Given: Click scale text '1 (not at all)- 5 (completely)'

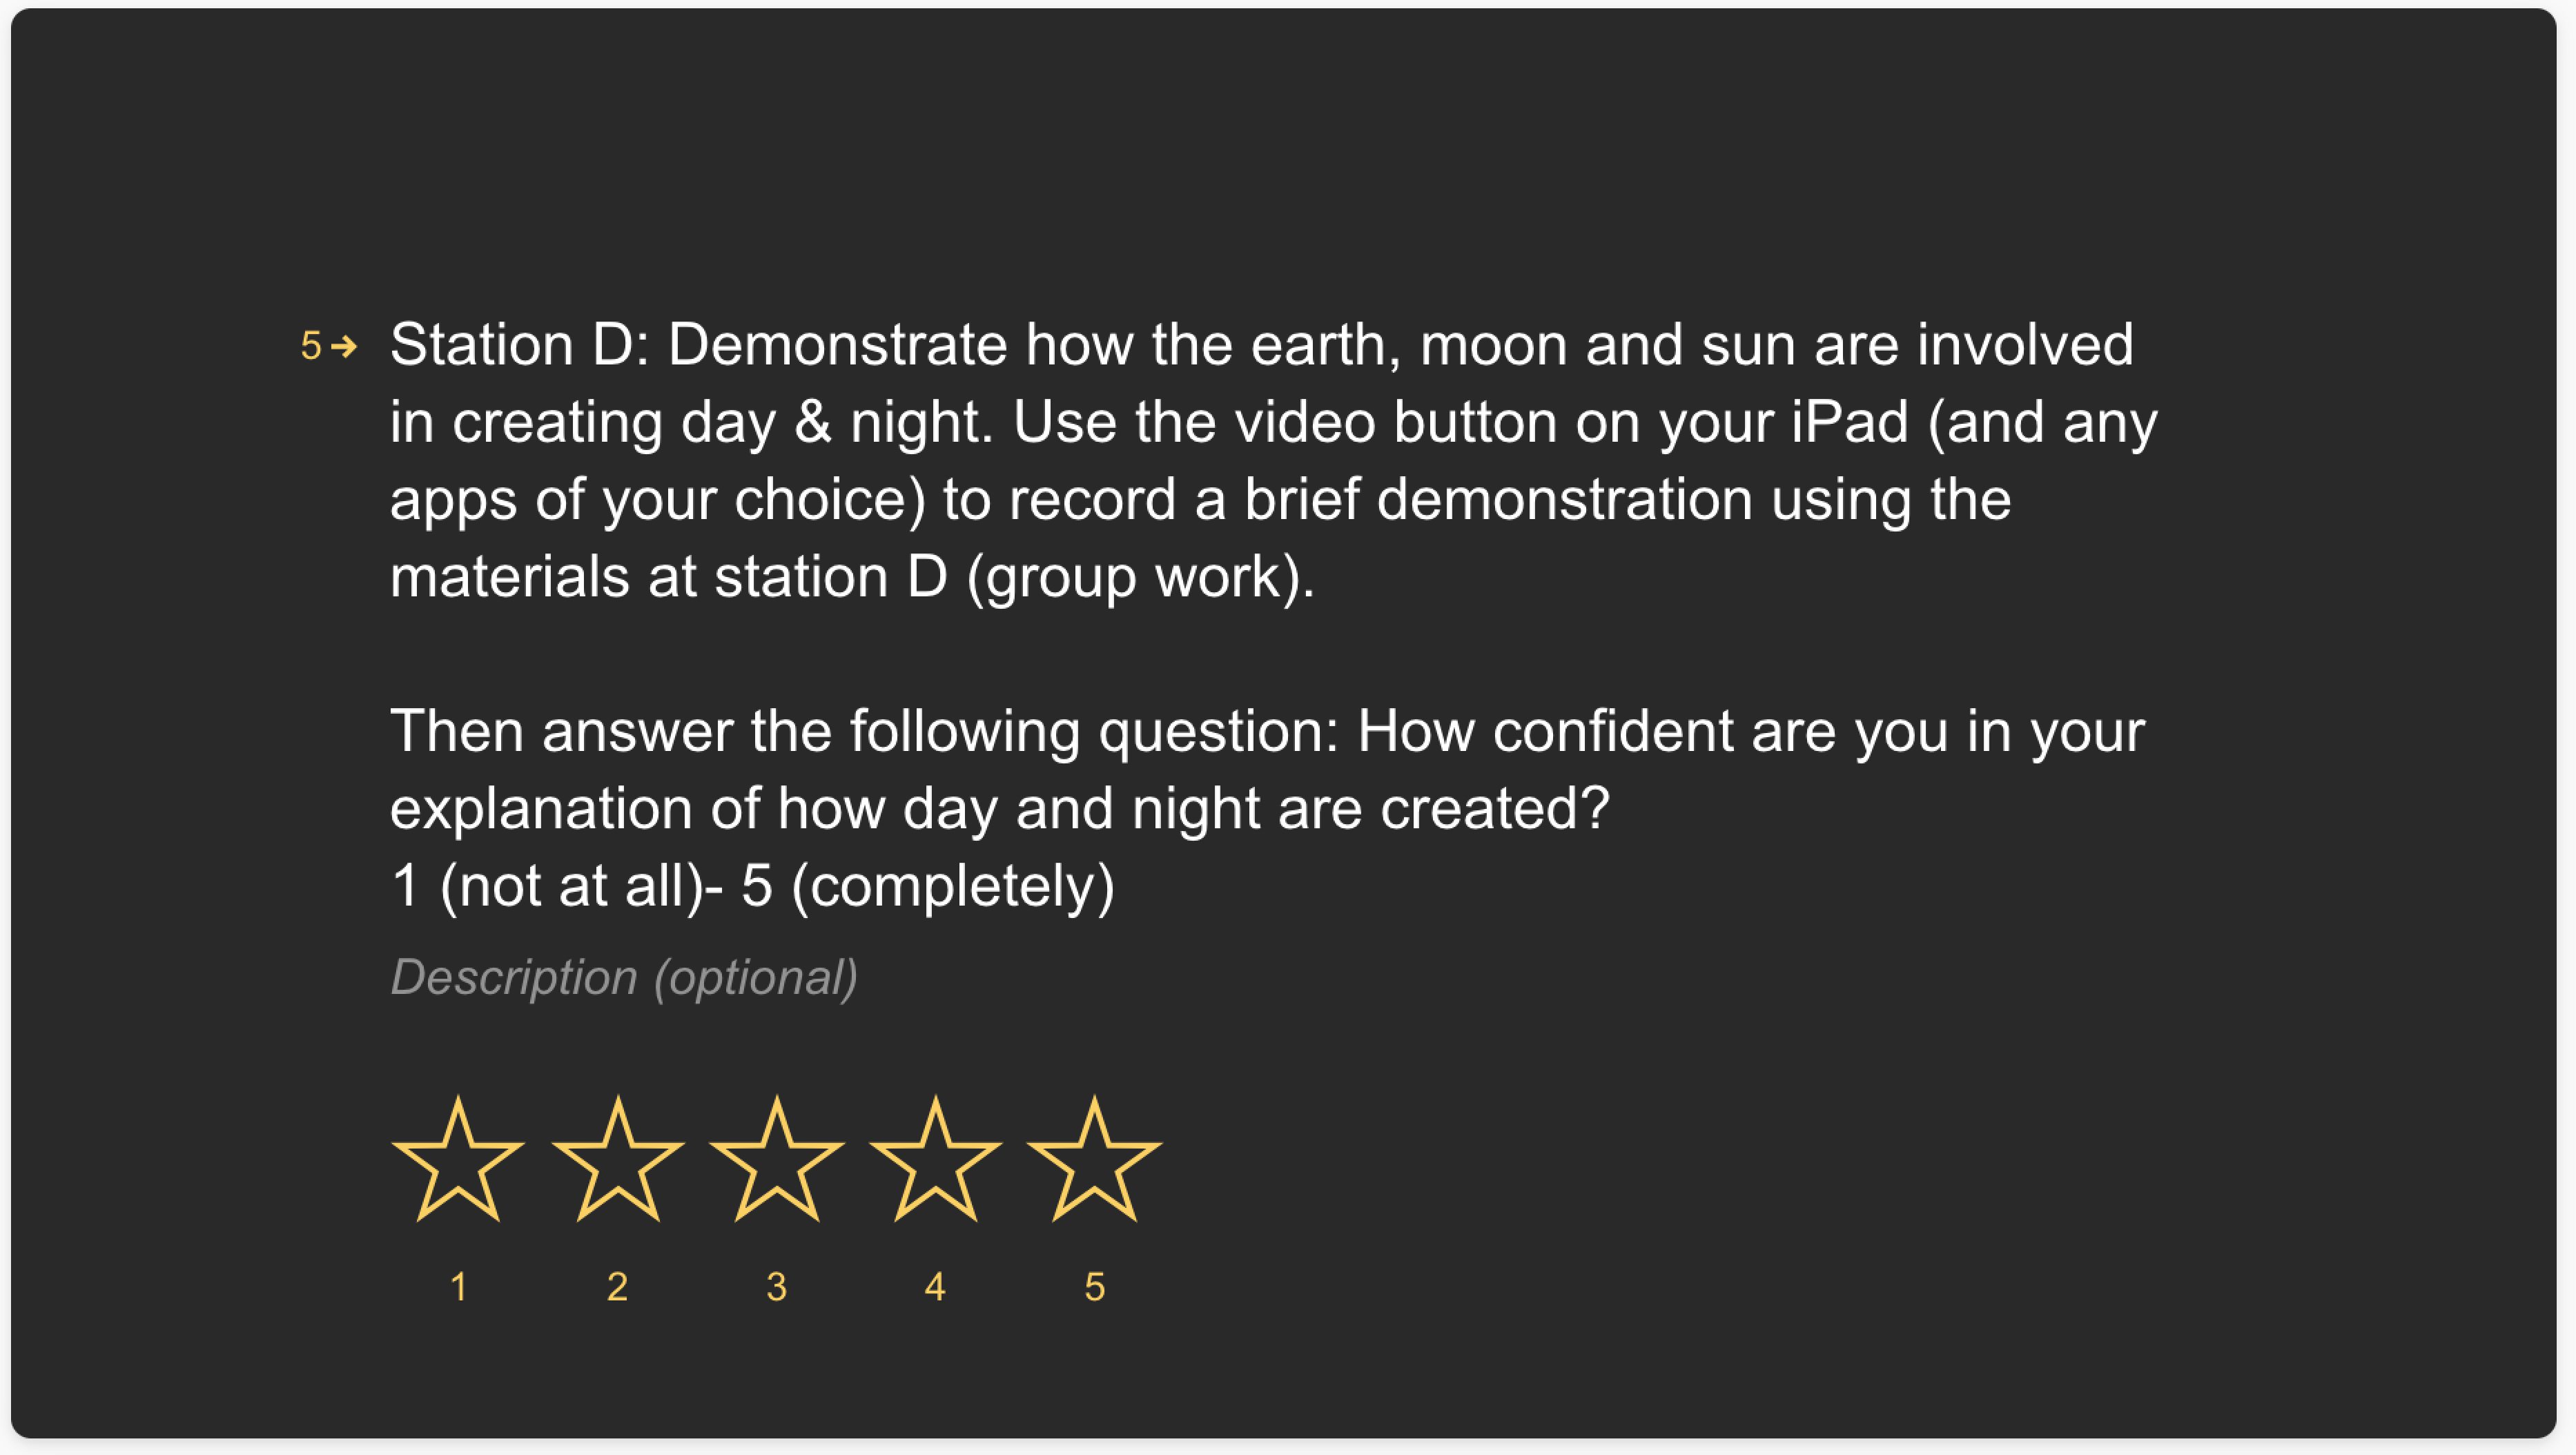Looking at the screenshot, I should click(x=752, y=886).
